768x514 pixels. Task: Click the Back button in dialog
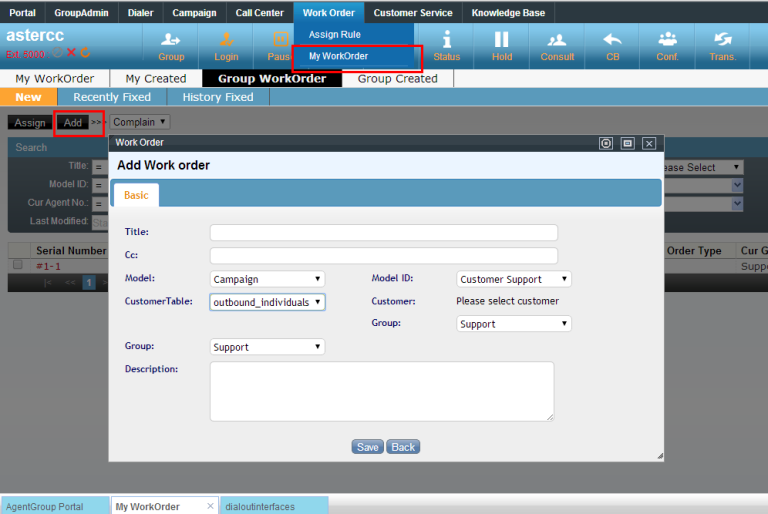point(403,447)
